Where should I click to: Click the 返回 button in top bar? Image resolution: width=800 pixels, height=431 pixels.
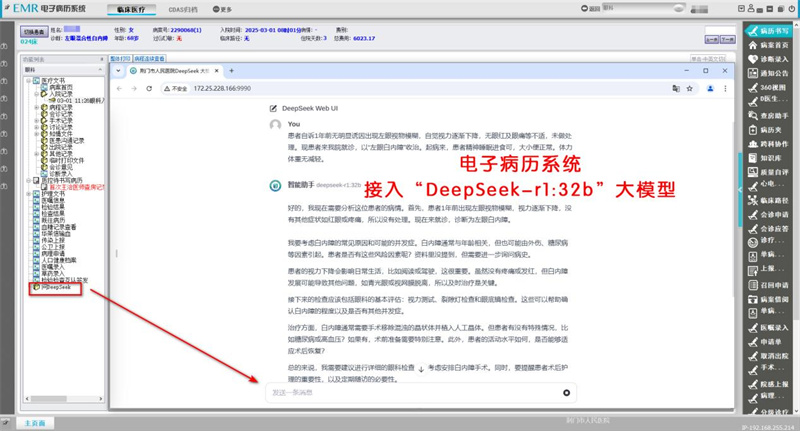pyautogui.click(x=591, y=9)
